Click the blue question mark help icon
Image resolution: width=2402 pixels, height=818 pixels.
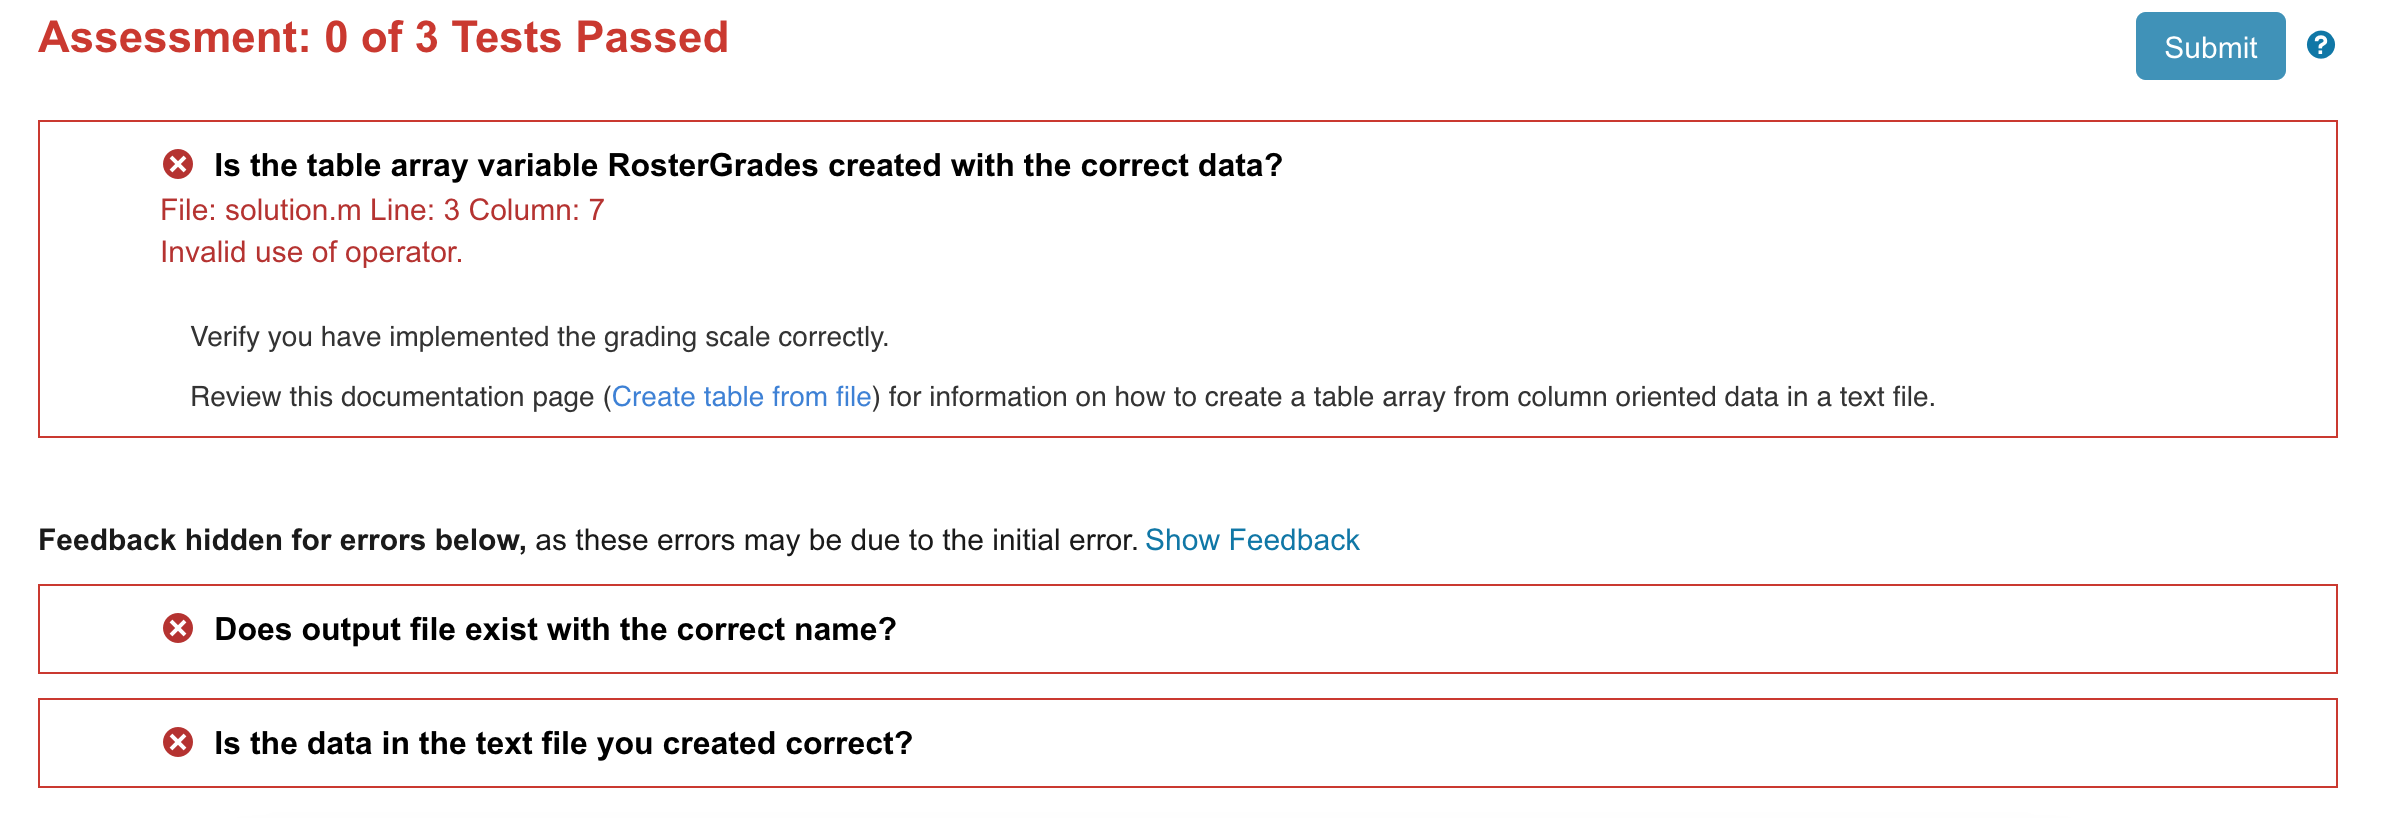(2320, 45)
